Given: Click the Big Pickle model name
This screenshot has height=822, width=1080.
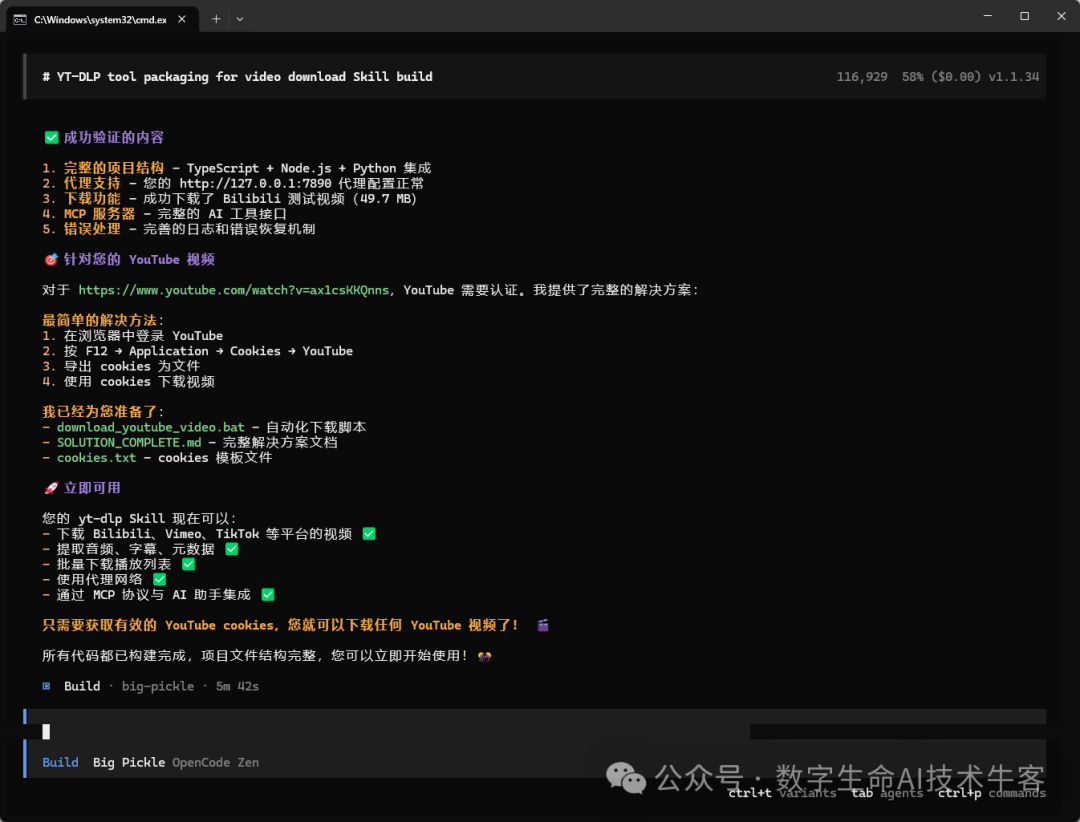Looking at the screenshot, I should (129, 762).
